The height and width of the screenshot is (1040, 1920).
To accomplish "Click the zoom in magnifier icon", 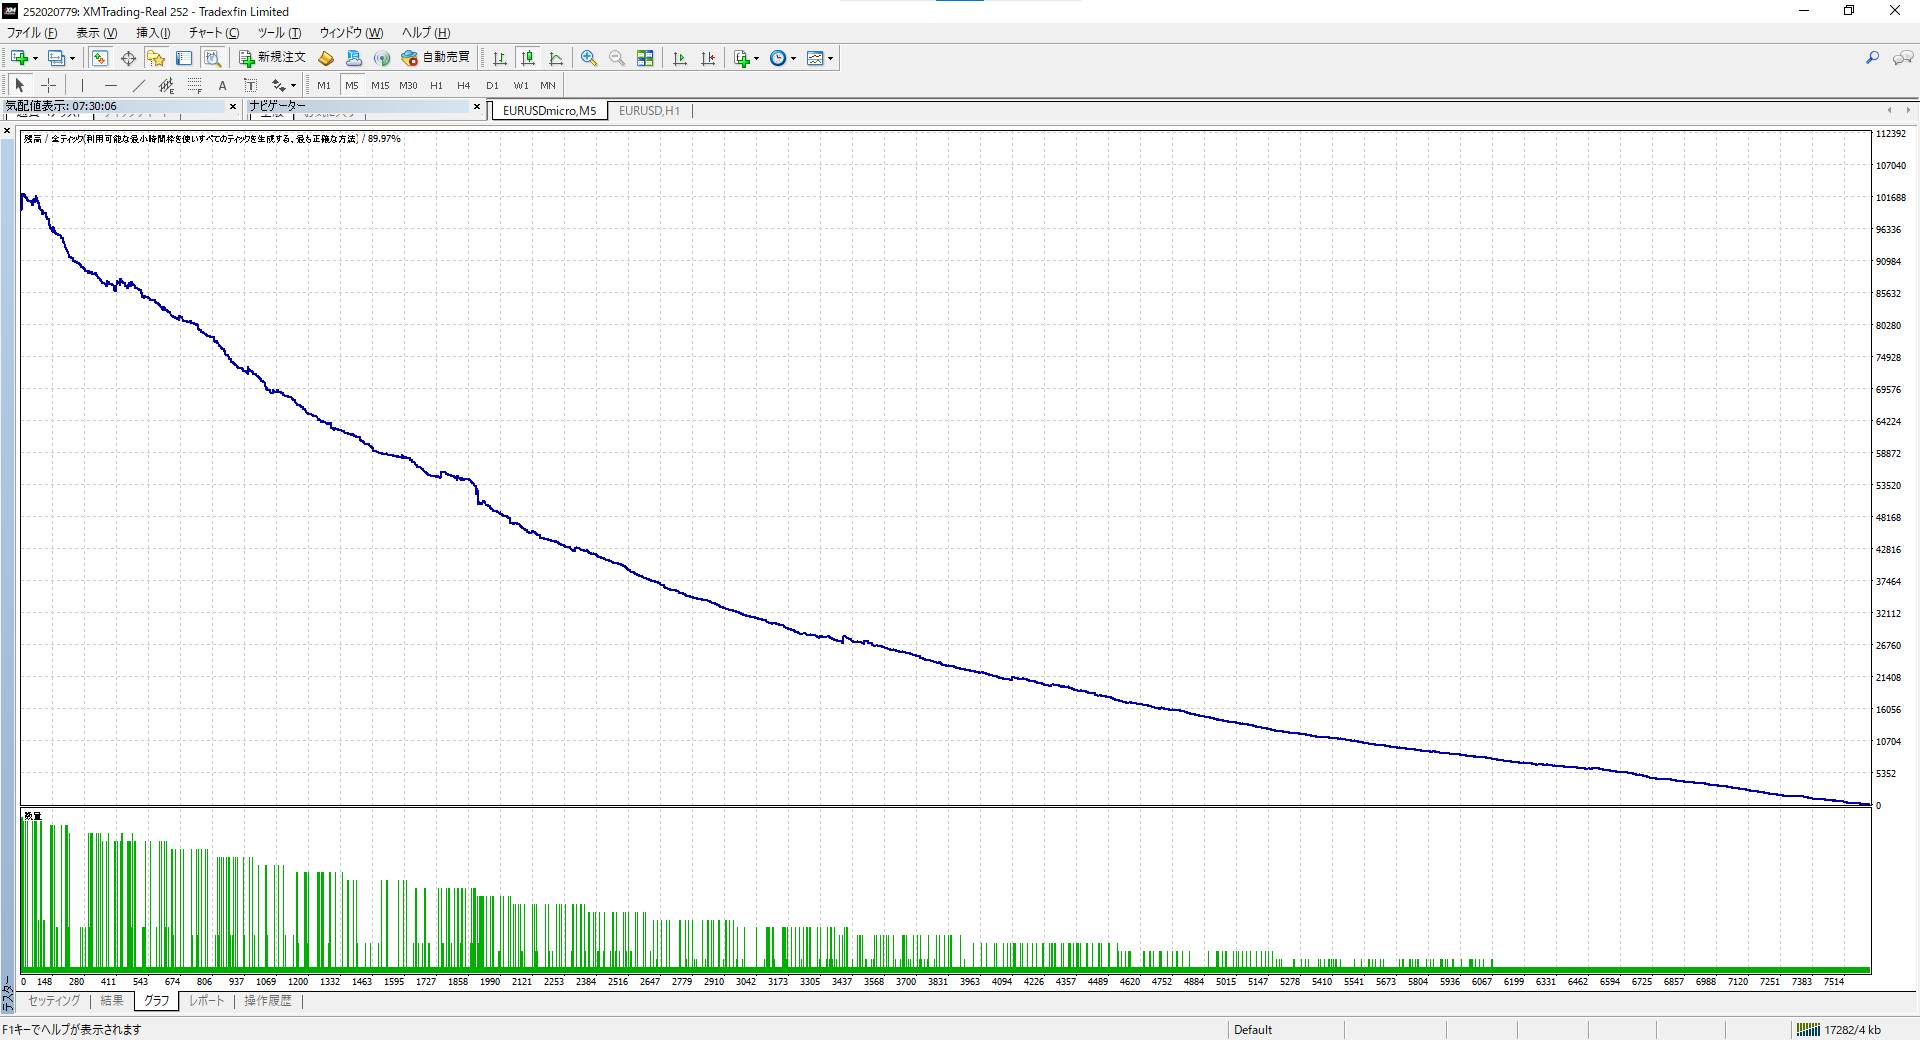I will [589, 58].
